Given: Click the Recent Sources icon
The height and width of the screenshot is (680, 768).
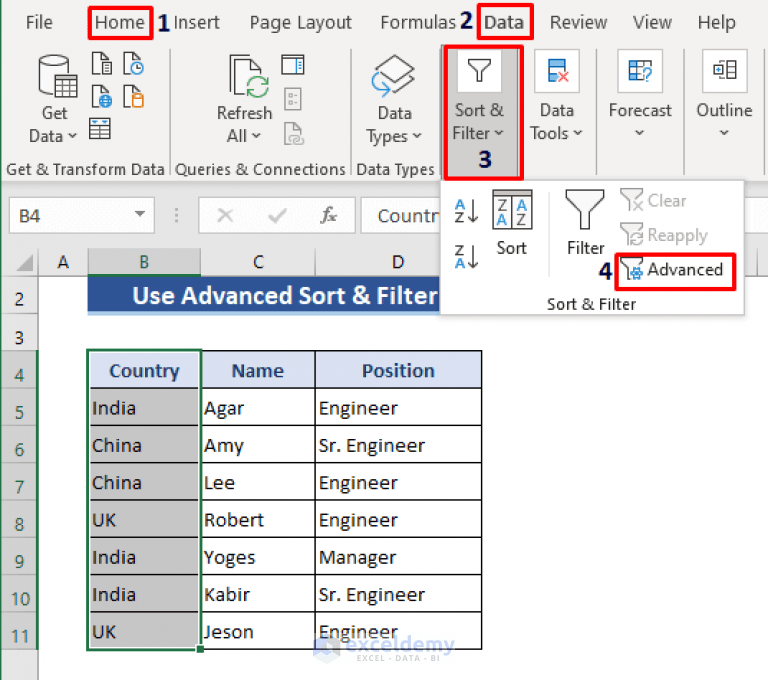Looking at the screenshot, I should 133,63.
